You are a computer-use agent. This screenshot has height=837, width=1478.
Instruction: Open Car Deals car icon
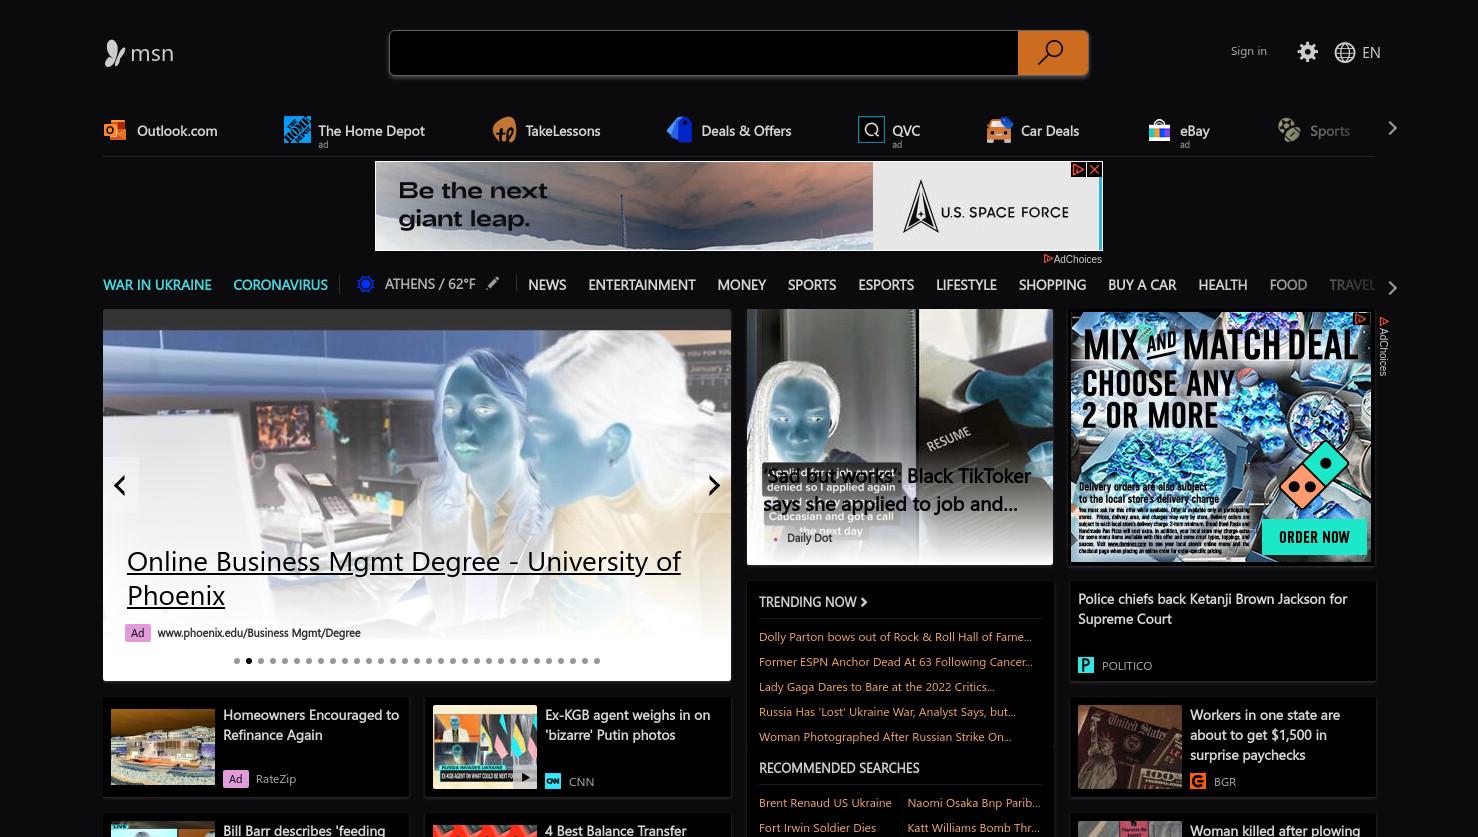click(x=999, y=130)
